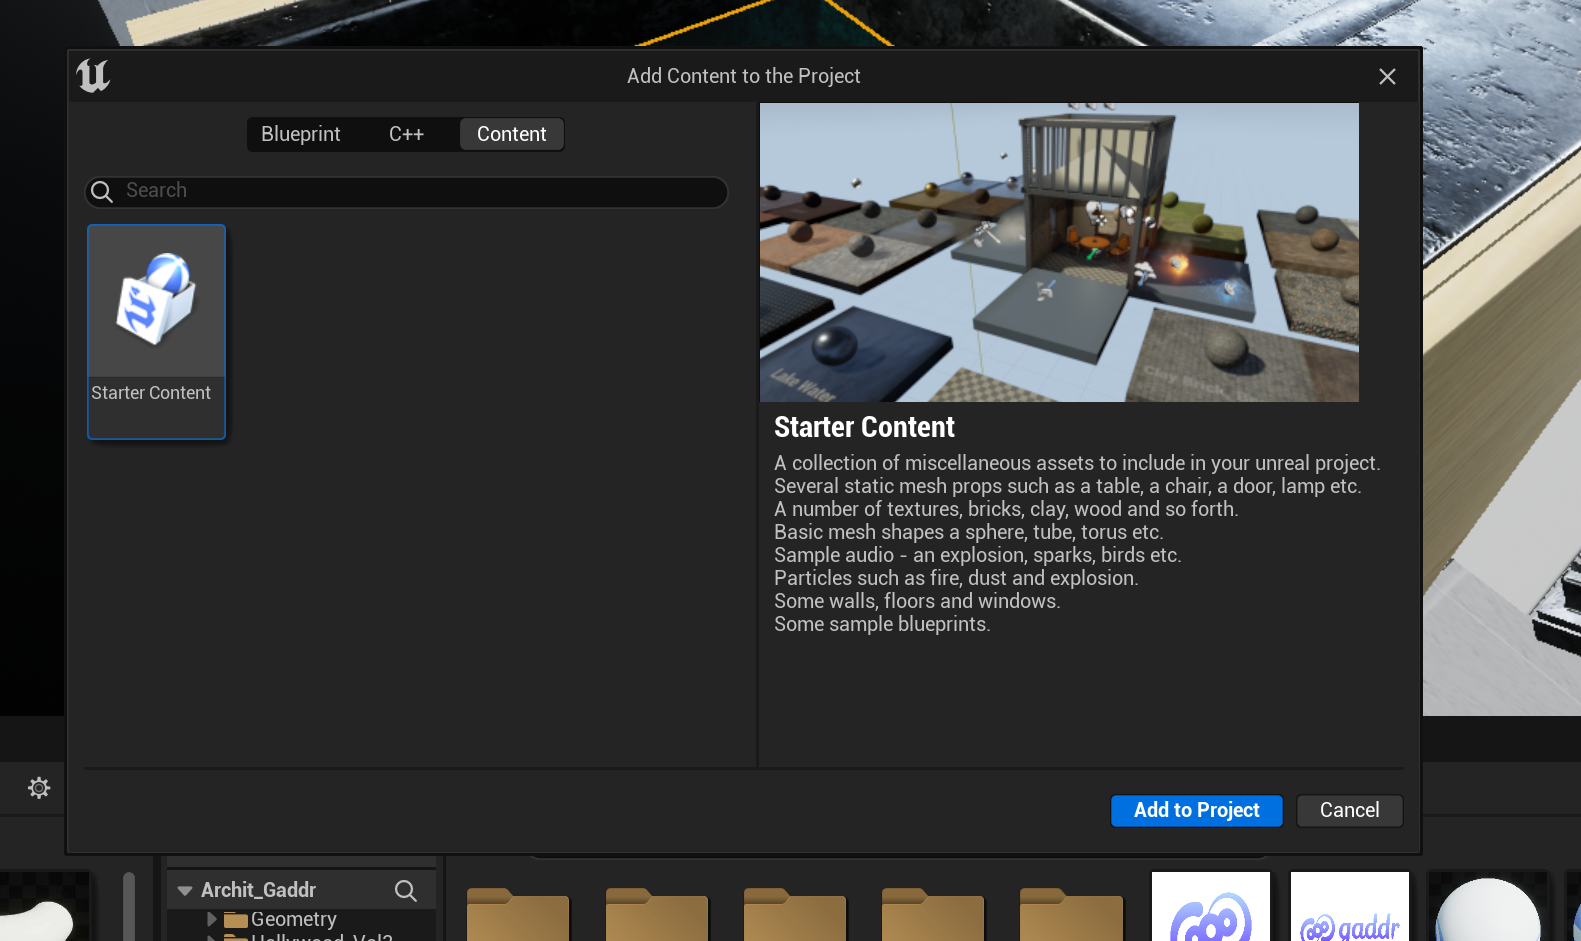The width and height of the screenshot is (1581, 941).
Task: Select the Content tab
Action: pyautogui.click(x=511, y=134)
